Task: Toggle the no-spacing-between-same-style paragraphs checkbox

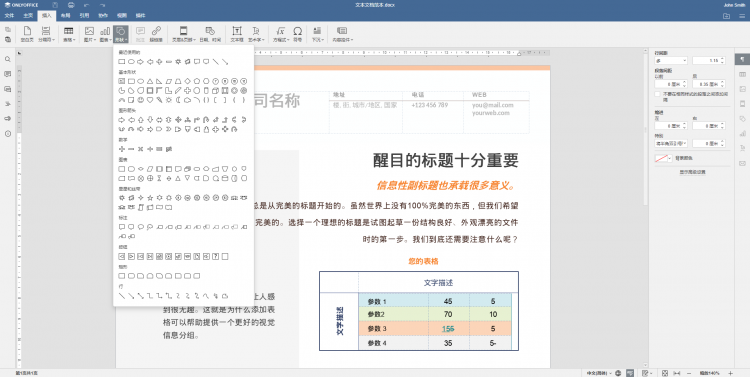Action: pos(658,94)
